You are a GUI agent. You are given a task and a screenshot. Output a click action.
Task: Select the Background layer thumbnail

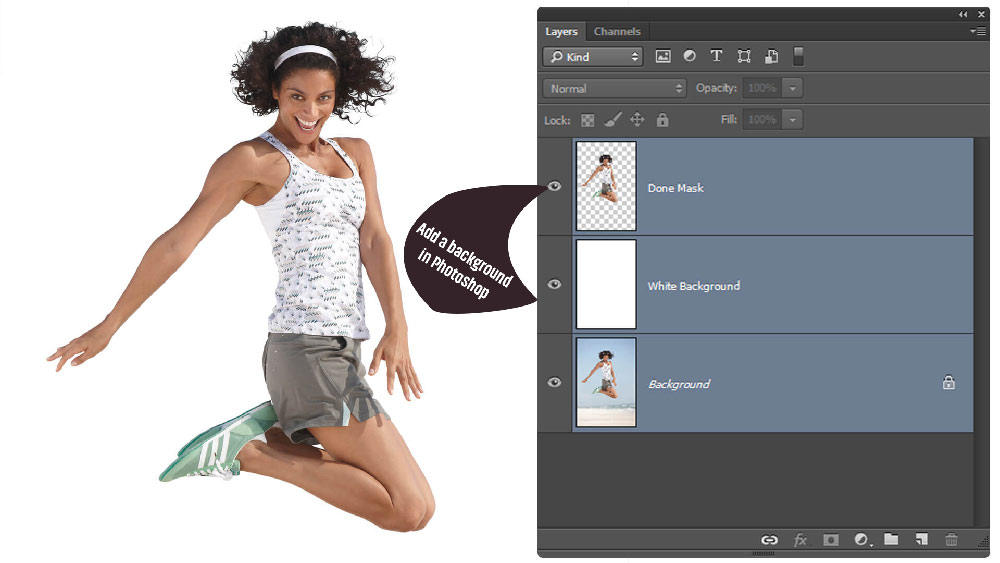pos(606,382)
